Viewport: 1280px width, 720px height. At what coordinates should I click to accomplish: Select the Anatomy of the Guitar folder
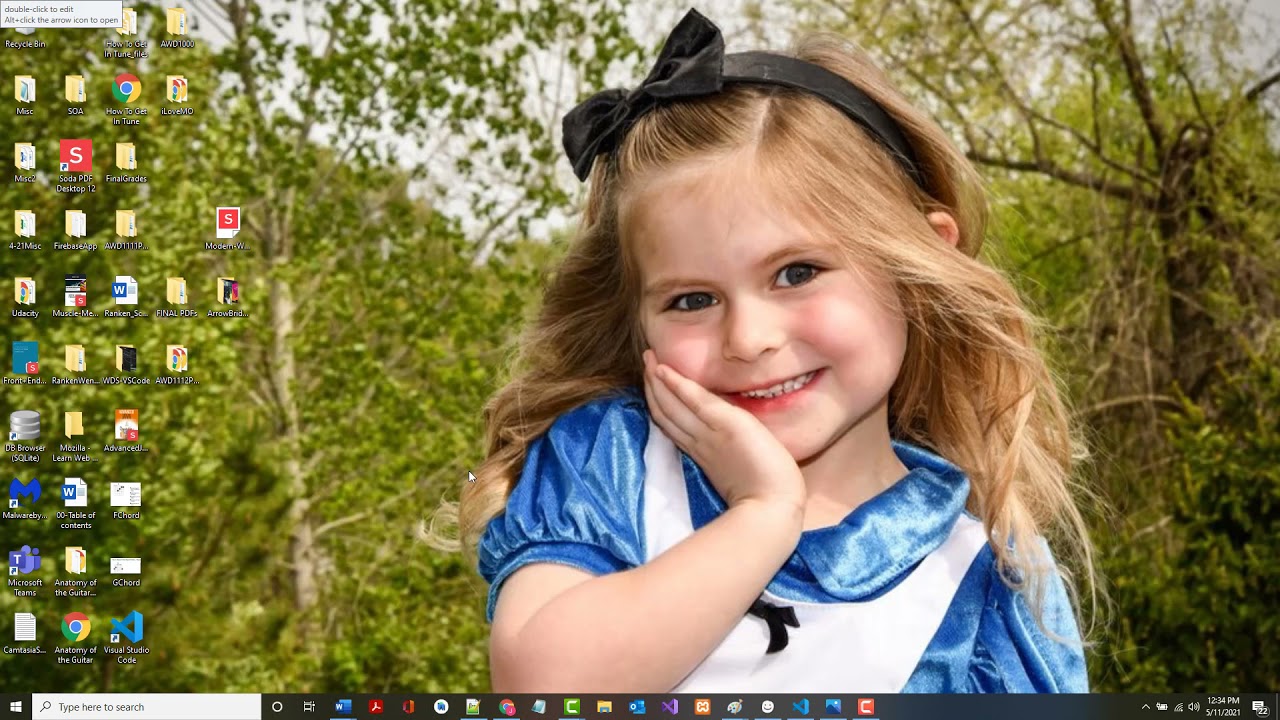coord(75,571)
